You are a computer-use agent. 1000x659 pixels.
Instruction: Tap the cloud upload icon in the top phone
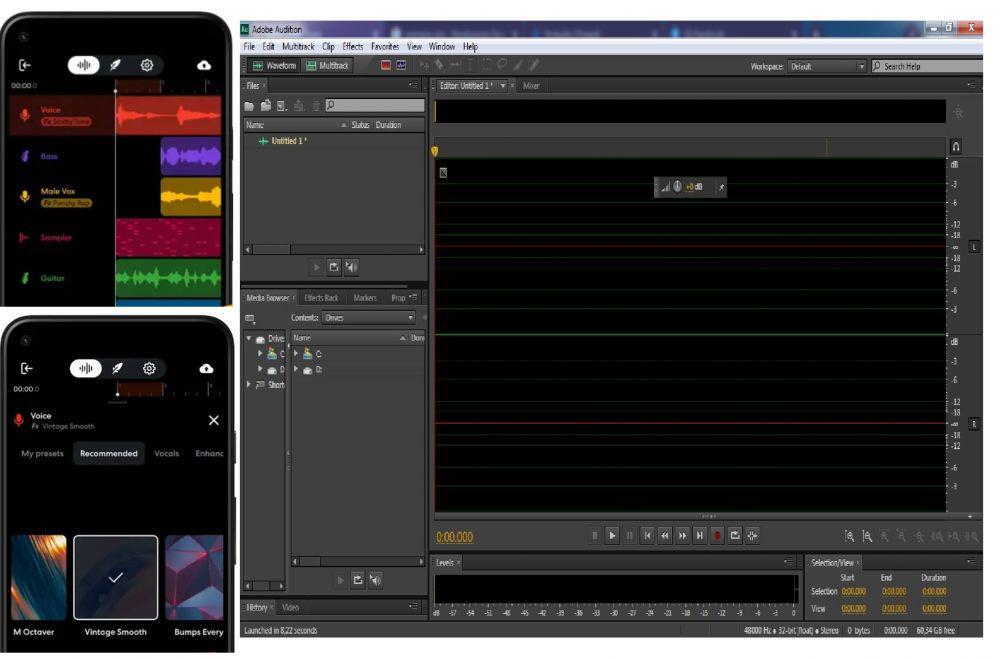(204, 65)
